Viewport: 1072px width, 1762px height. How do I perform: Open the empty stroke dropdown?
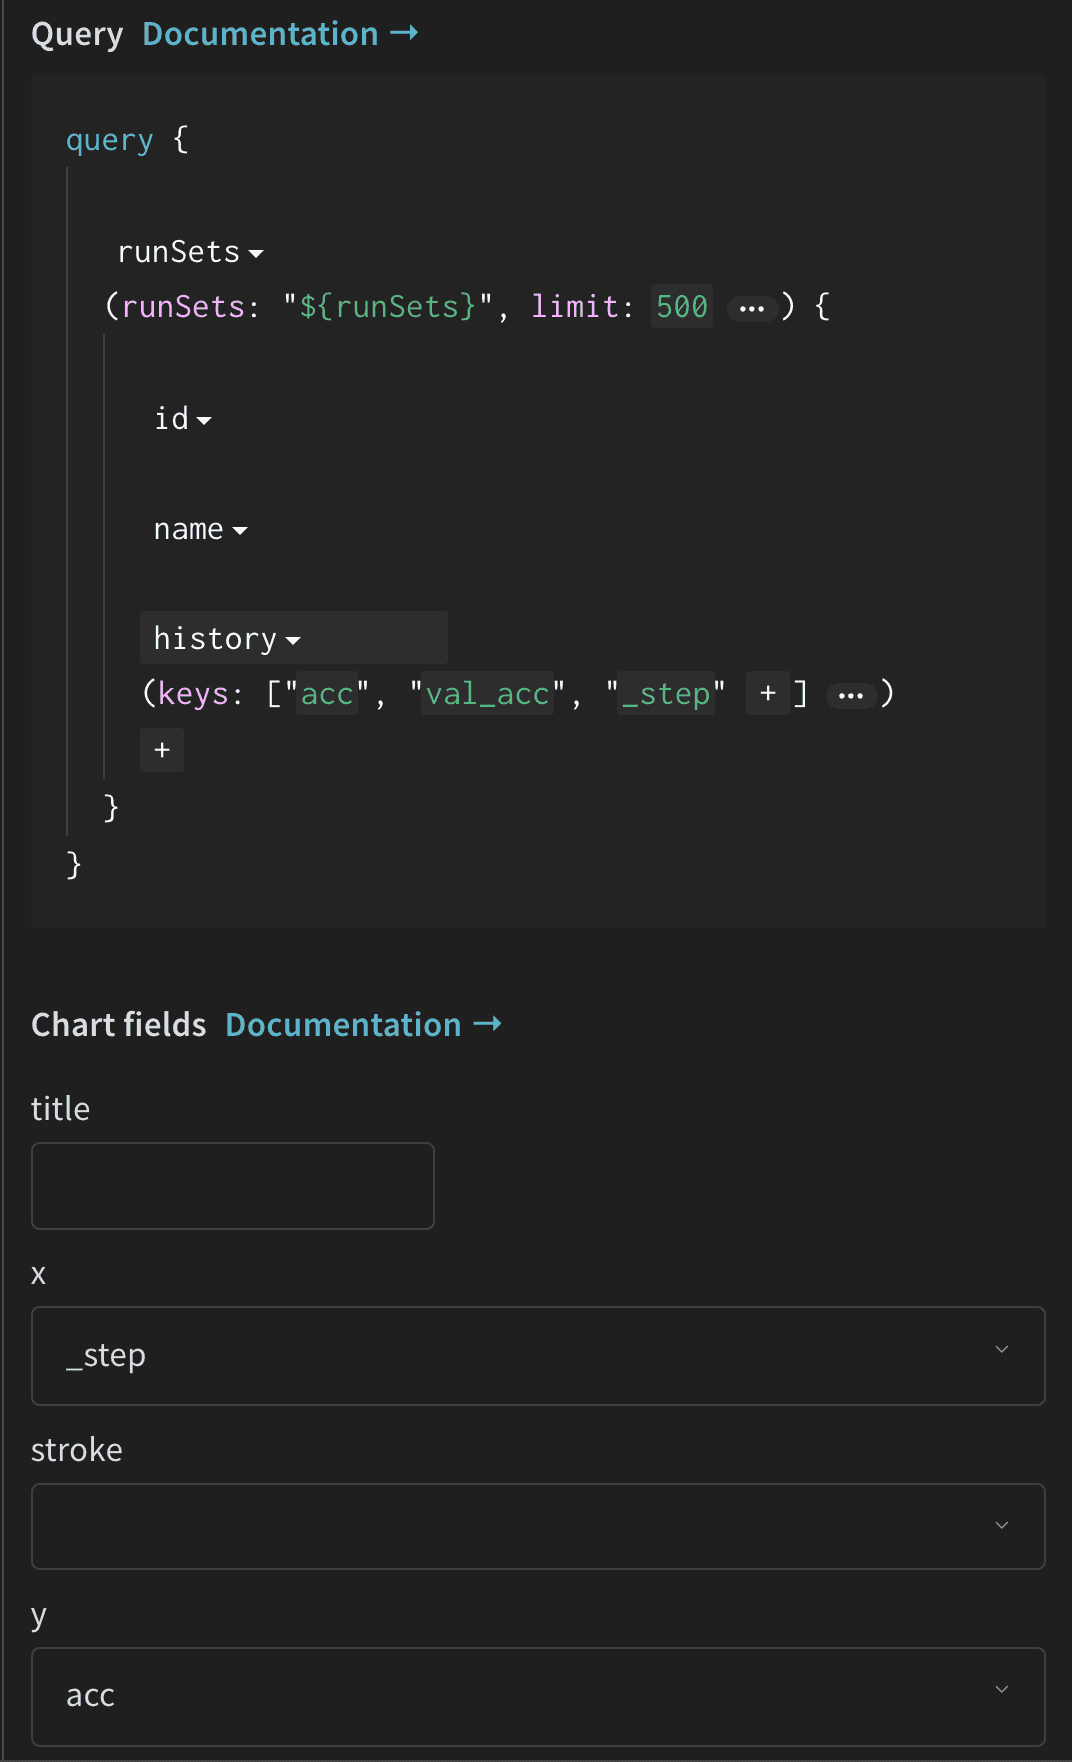(538, 1526)
